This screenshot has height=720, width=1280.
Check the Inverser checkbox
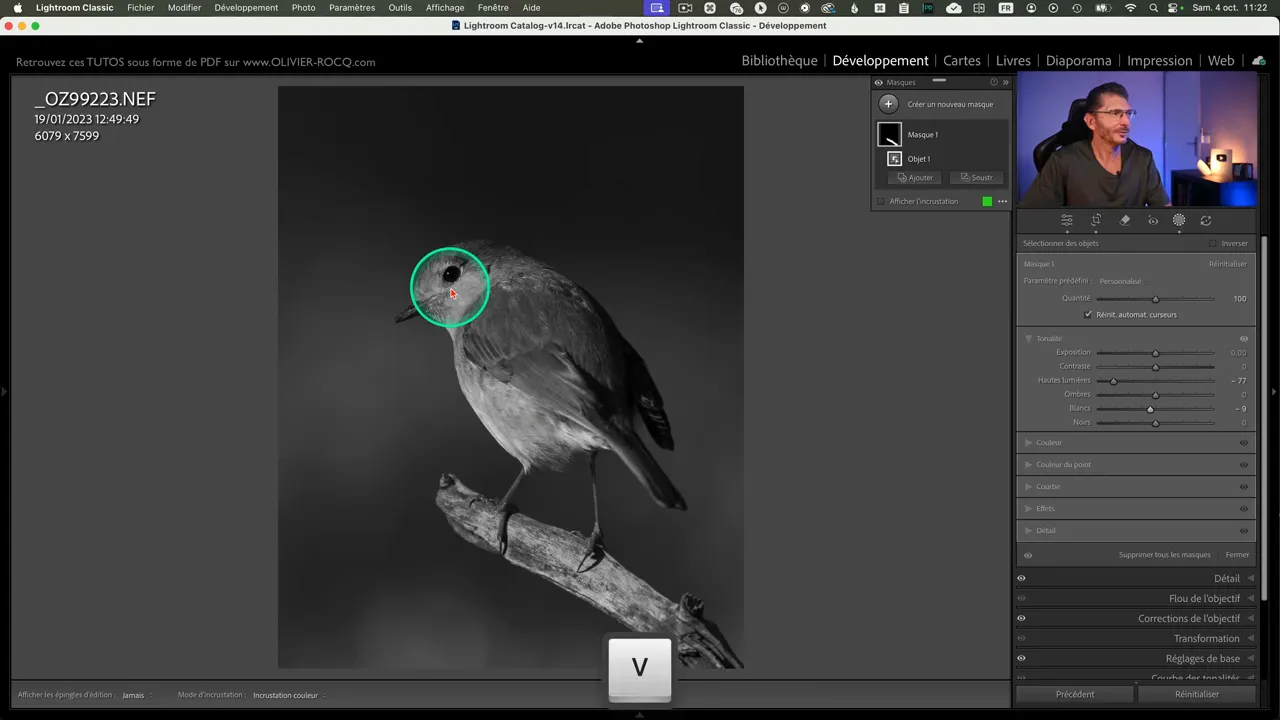click(1213, 244)
